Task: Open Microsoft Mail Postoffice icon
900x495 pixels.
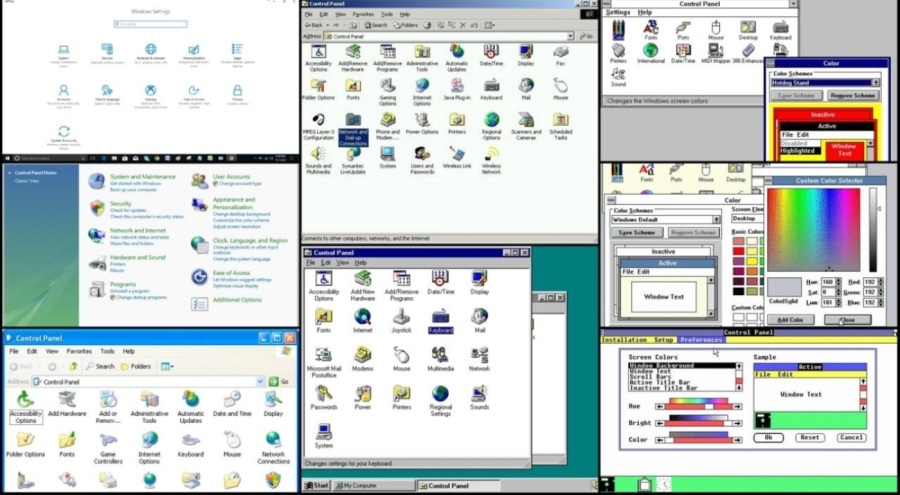Action: [x=323, y=356]
